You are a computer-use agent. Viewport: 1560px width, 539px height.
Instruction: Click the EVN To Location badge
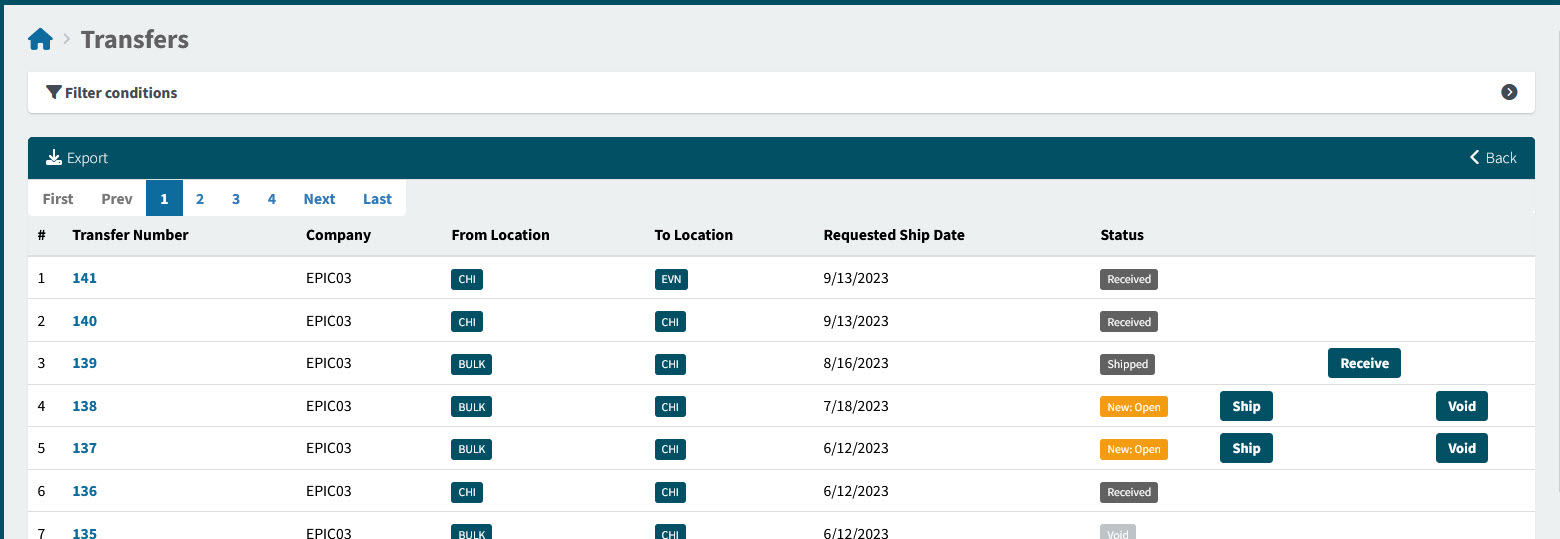[671, 279]
